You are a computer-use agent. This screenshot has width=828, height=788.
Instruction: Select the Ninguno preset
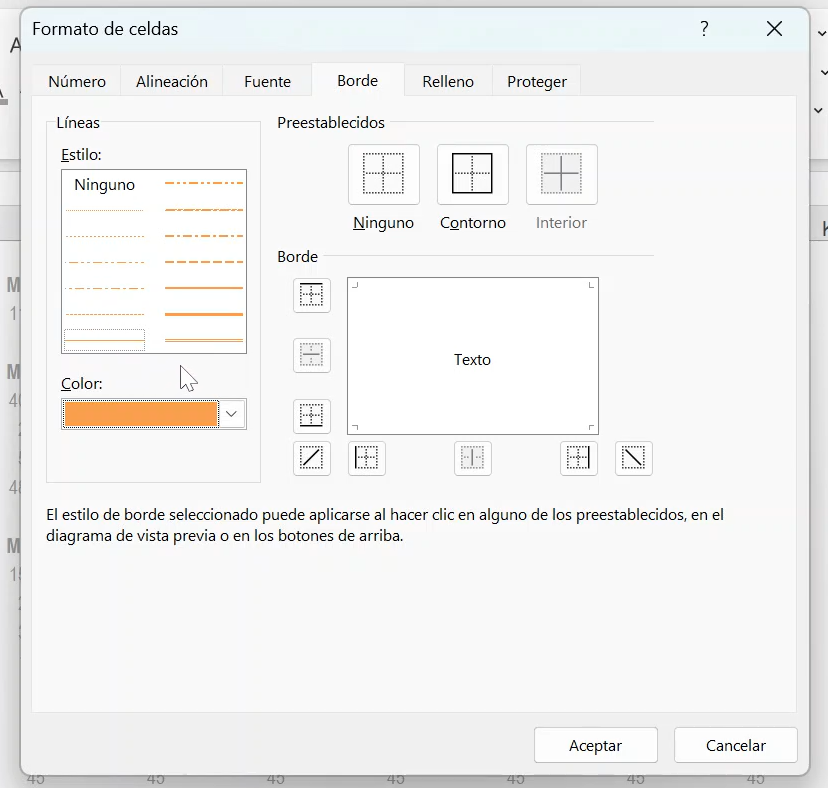pyautogui.click(x=383, y=173)
